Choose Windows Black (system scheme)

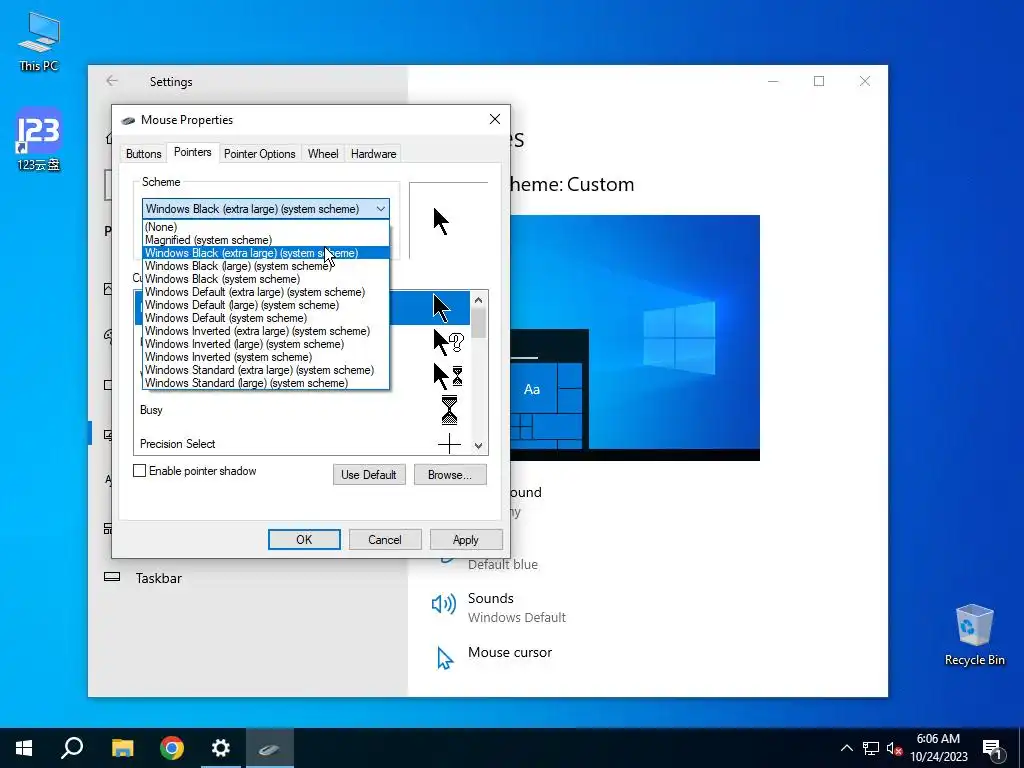coord(265,279)
